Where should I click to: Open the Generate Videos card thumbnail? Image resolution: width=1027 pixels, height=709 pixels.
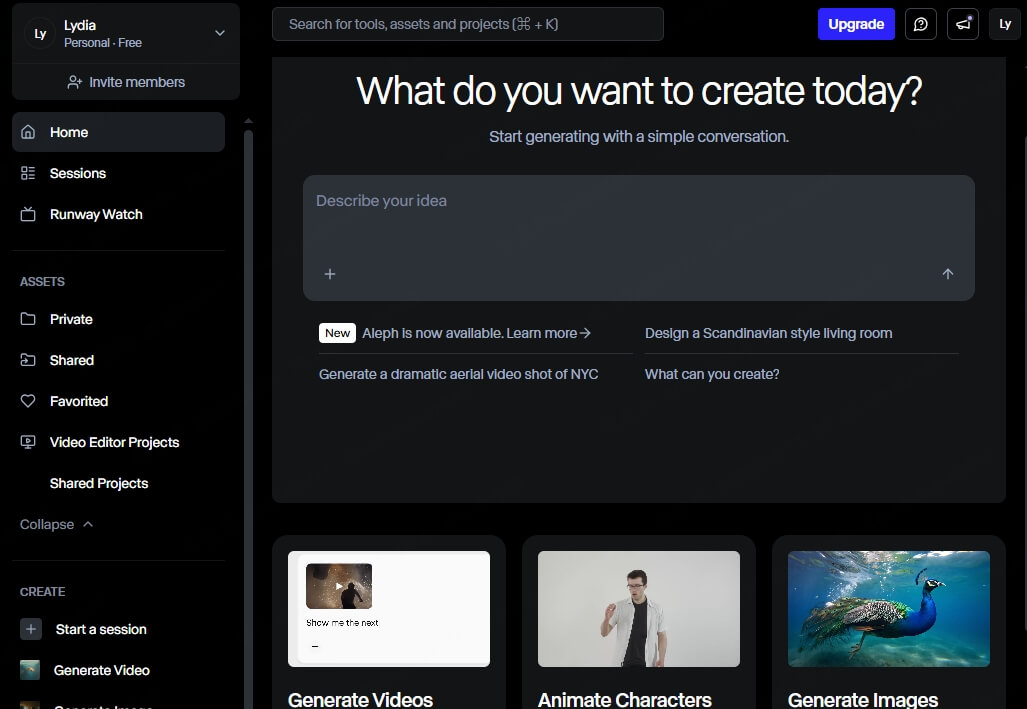[x=389, y=609]
